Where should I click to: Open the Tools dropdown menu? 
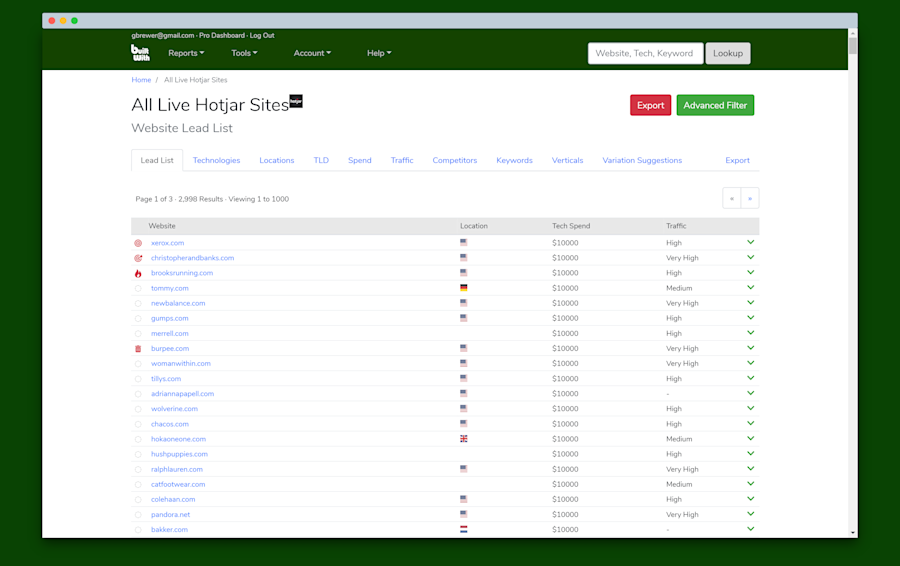click(244, 53)
